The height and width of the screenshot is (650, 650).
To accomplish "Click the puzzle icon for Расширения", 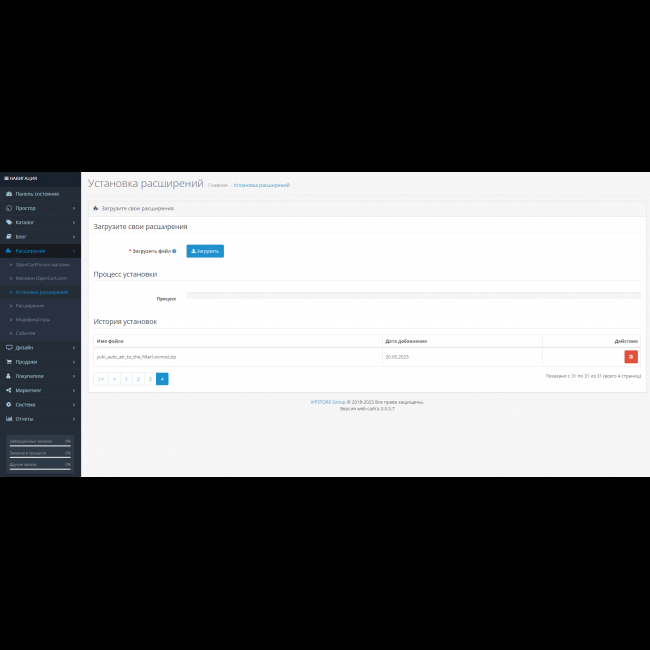I will click(9, 251).
